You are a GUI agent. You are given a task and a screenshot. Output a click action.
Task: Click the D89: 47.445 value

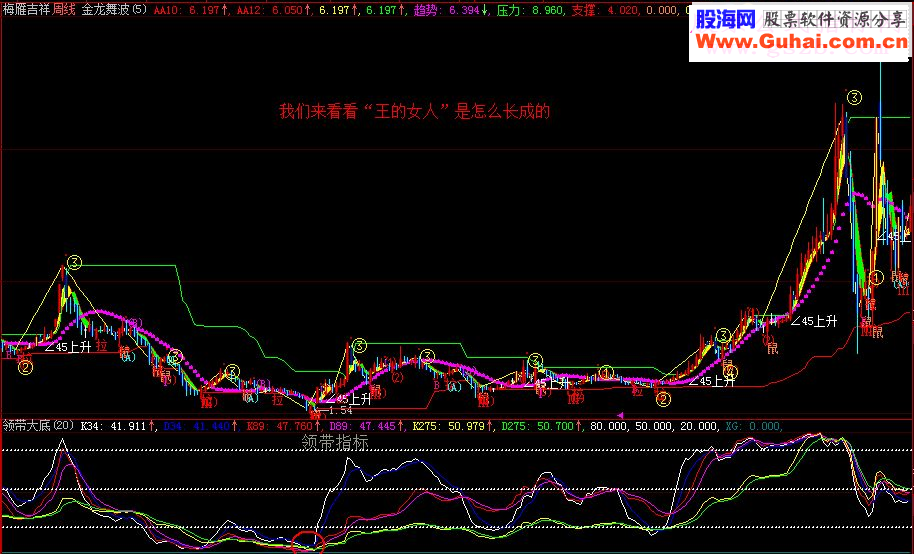(365, 426)
